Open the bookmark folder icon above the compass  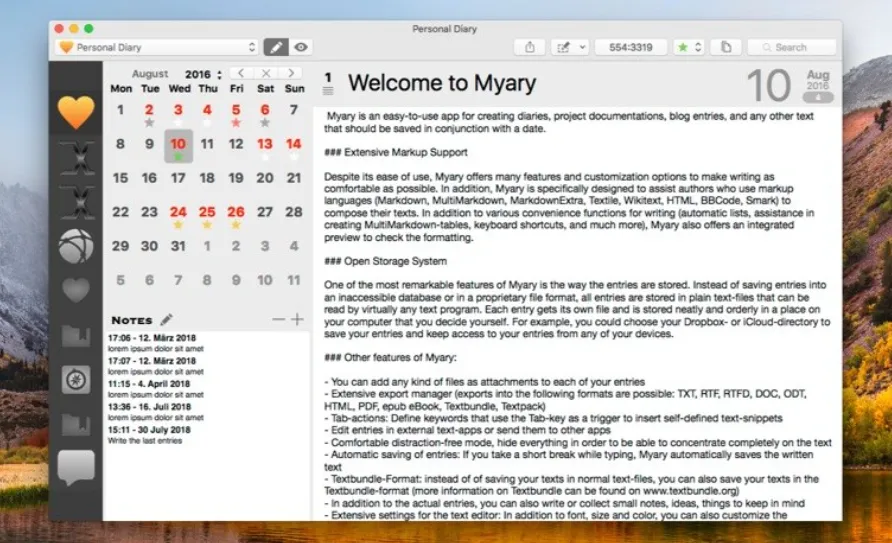tap(76, 335)
